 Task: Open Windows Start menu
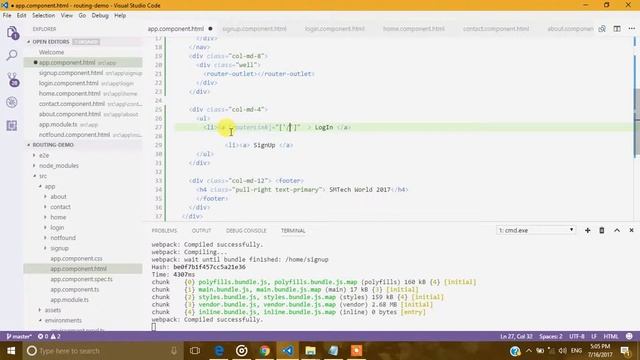pos(11,351)
